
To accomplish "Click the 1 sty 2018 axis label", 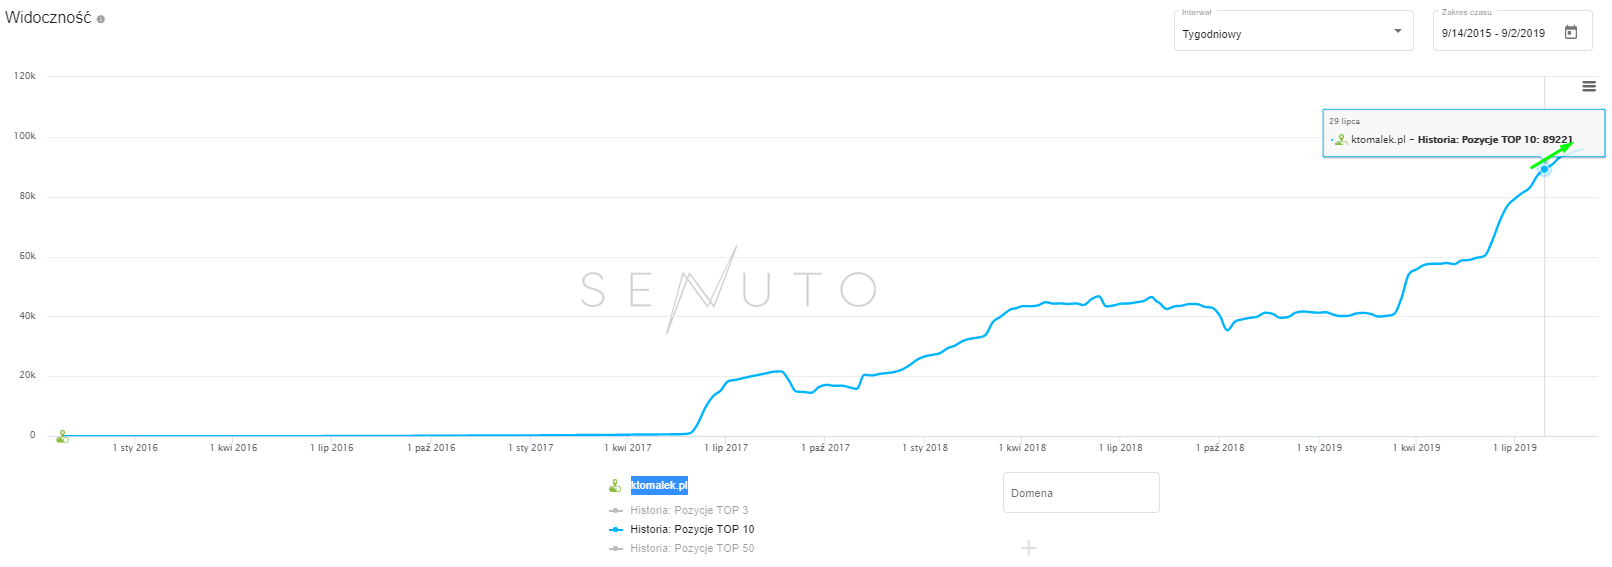I will tap(925, 448).
